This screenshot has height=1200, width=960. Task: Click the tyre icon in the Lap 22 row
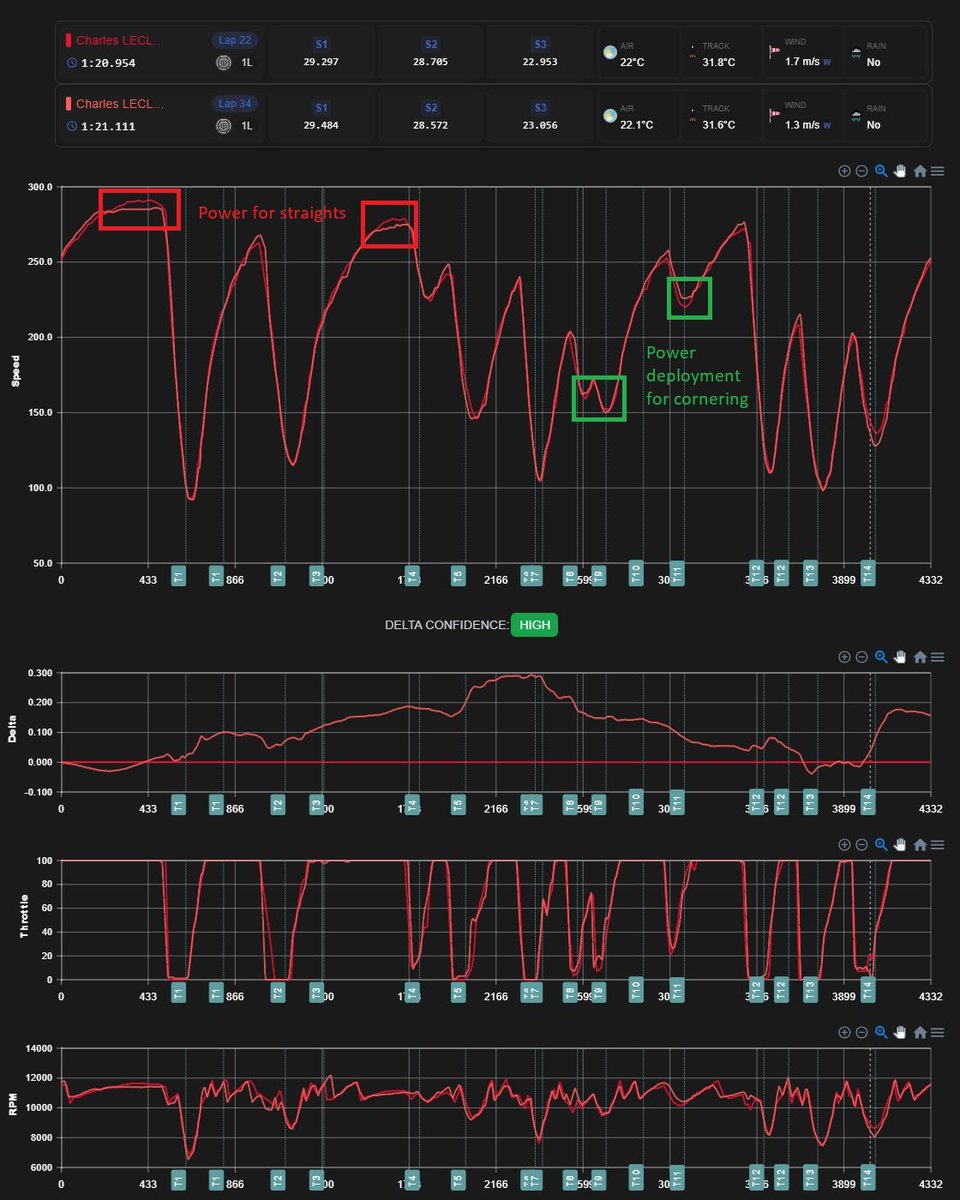coord(224,63)
